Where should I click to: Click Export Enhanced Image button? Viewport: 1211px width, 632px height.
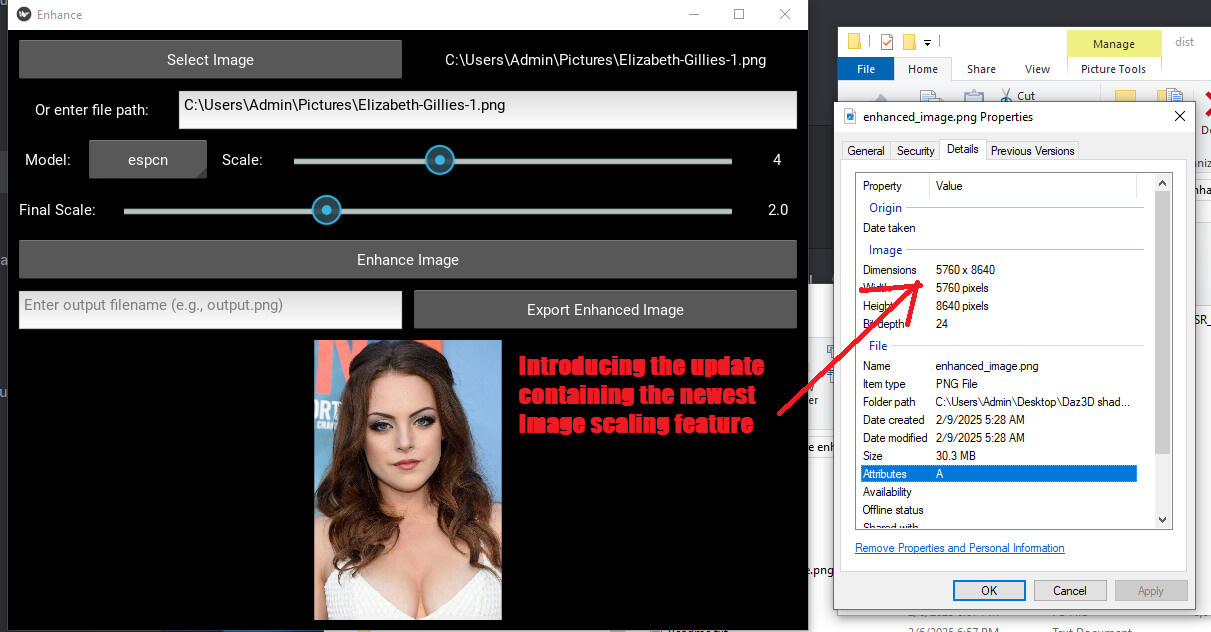tap(605, 310)
